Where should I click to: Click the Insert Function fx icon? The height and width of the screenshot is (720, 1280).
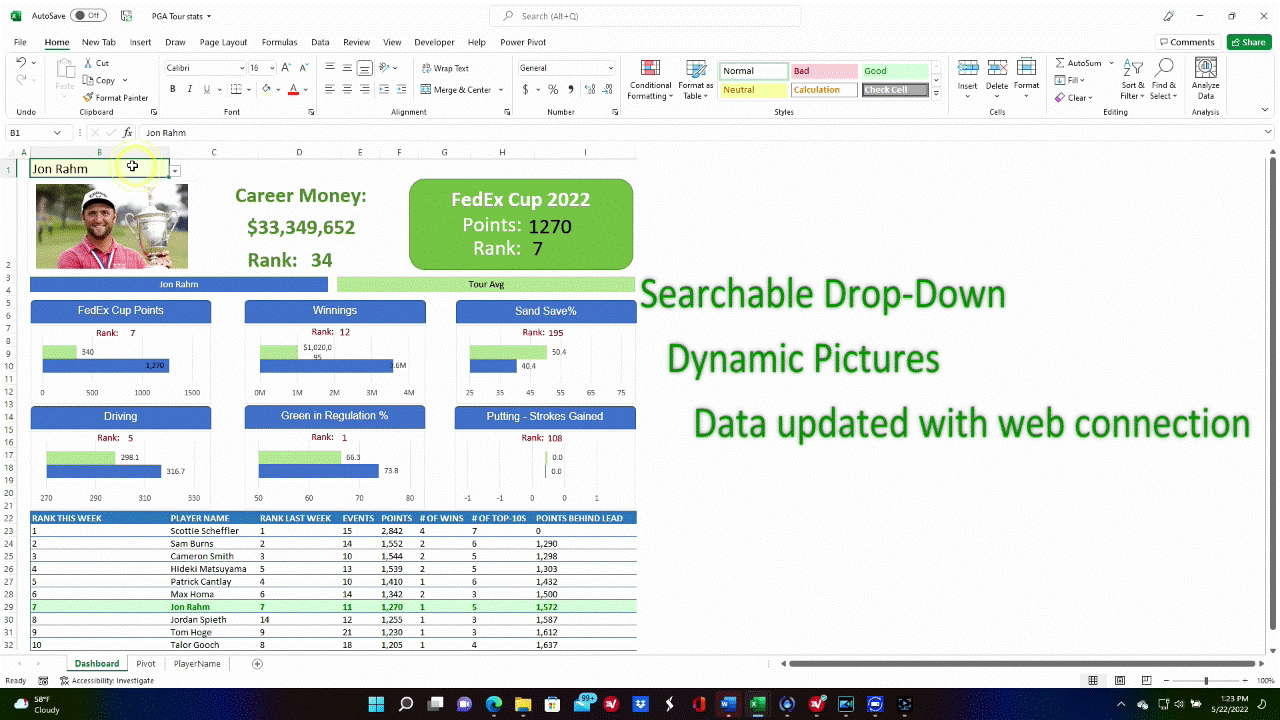coord(127,132)
